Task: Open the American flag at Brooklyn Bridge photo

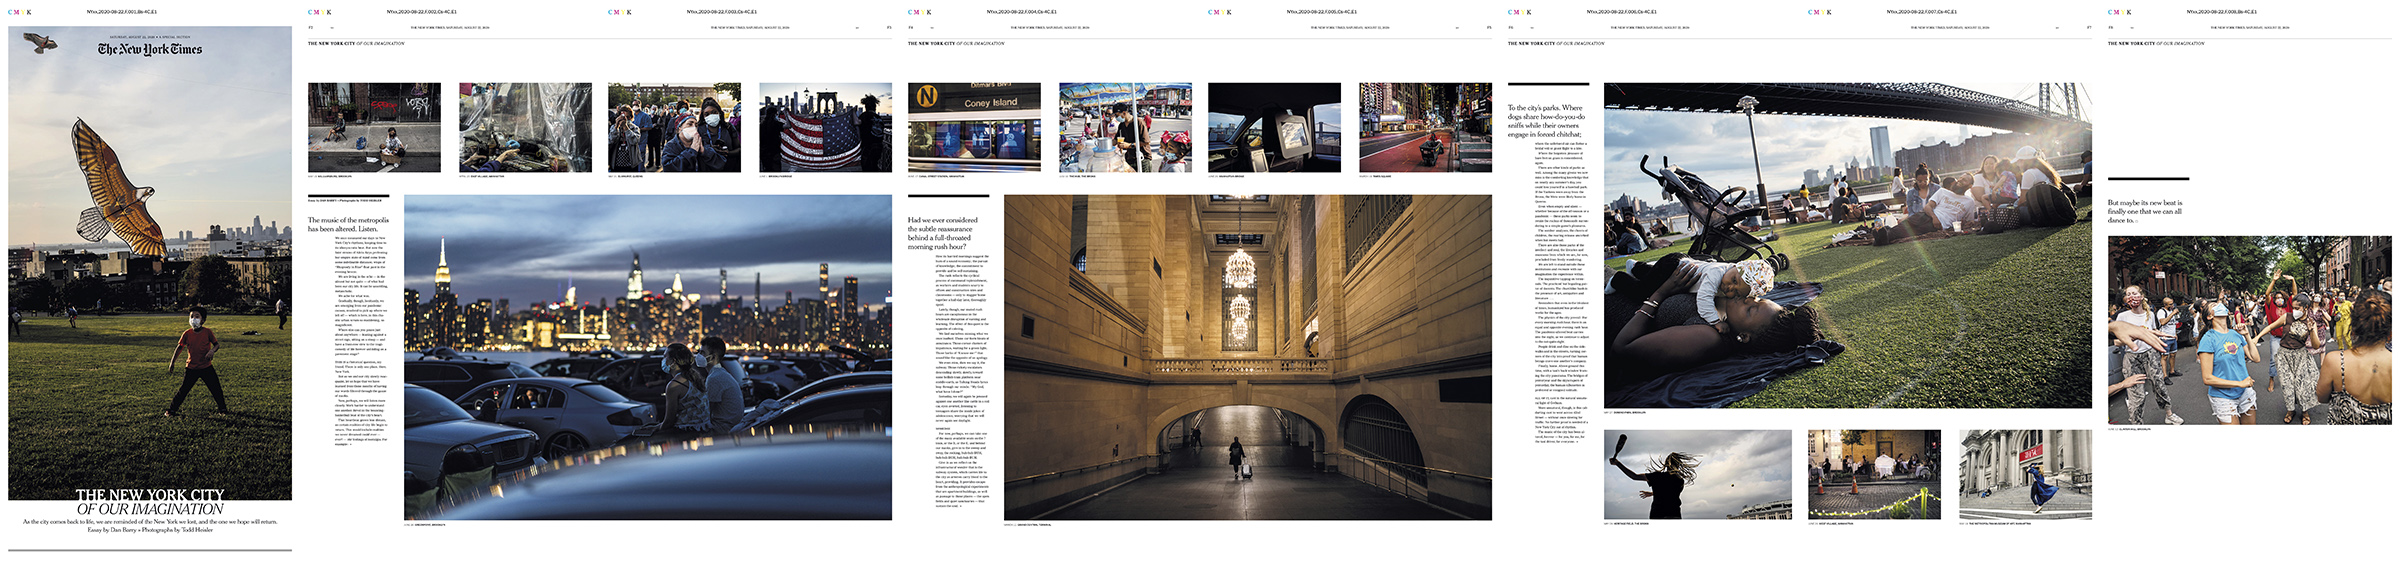Action: (x=825, y=127)
